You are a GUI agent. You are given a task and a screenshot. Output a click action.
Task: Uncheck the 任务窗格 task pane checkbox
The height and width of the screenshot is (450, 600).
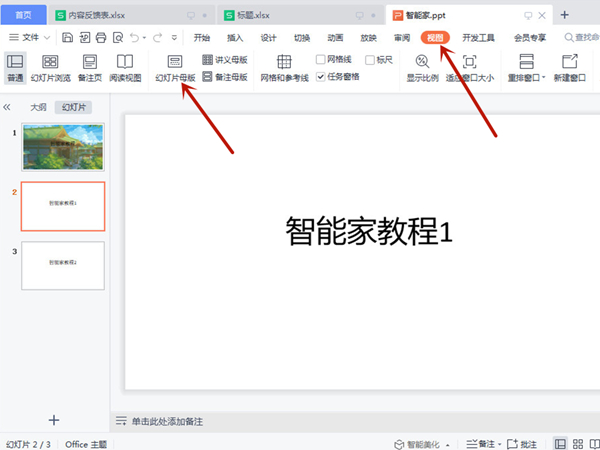tap(321, 76)
